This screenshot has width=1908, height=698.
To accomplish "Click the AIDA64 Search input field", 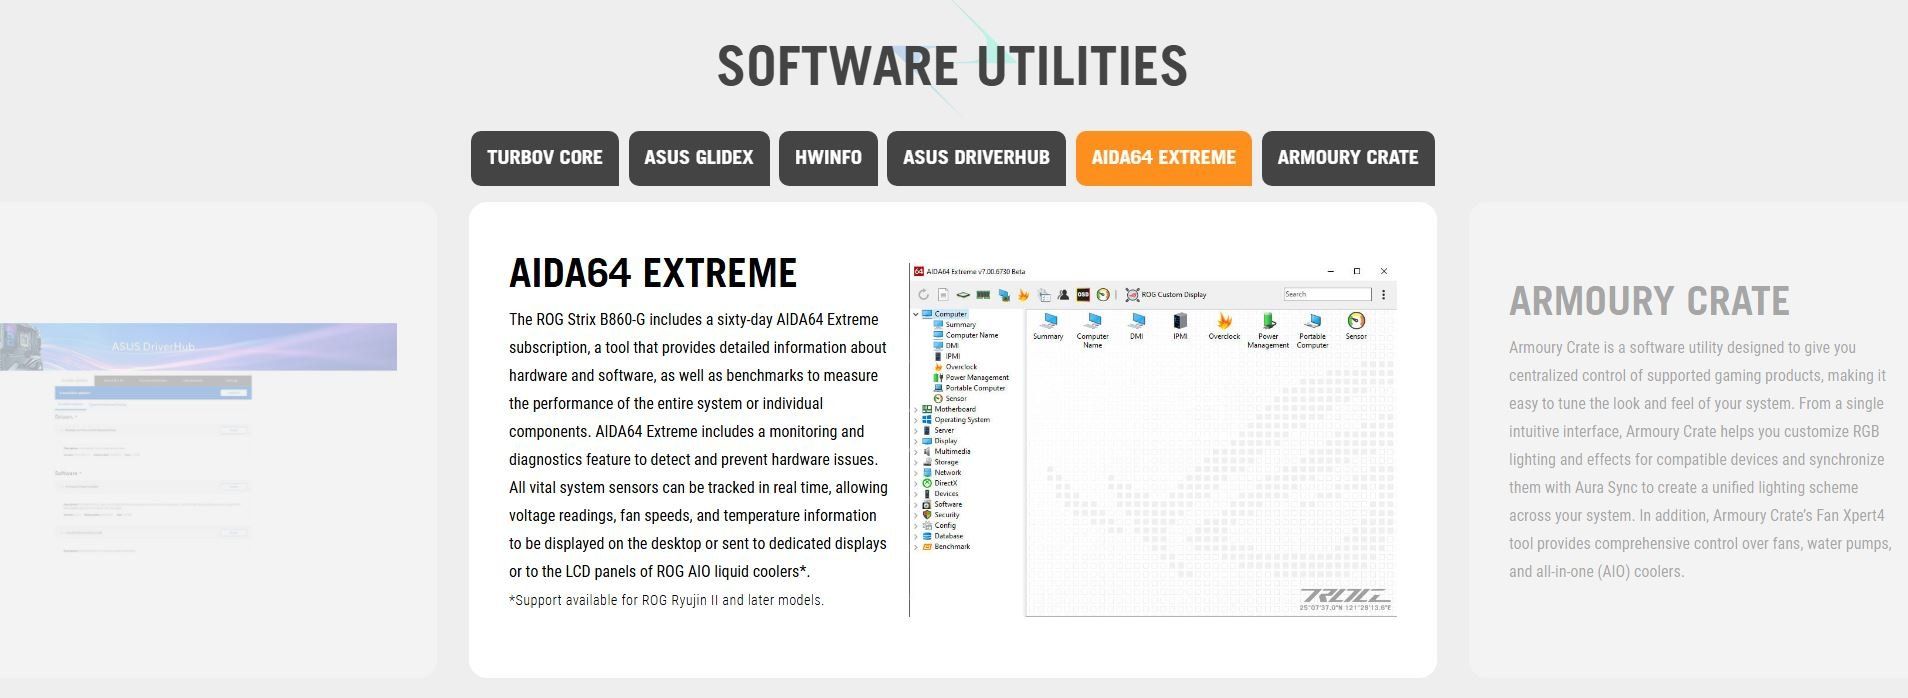I will 1326,295.
